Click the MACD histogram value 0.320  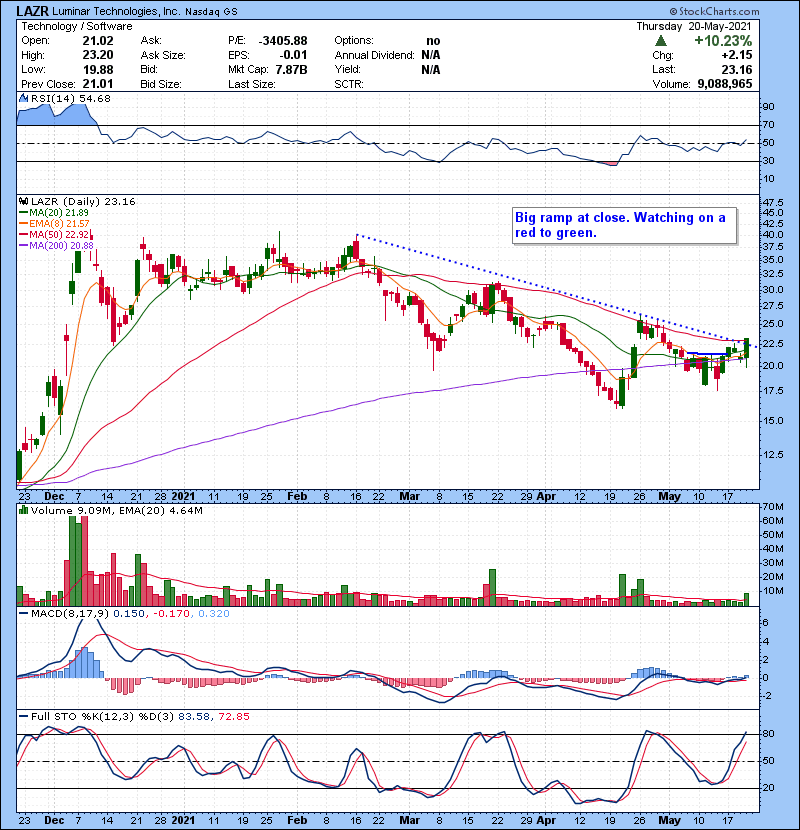(214, 614)
